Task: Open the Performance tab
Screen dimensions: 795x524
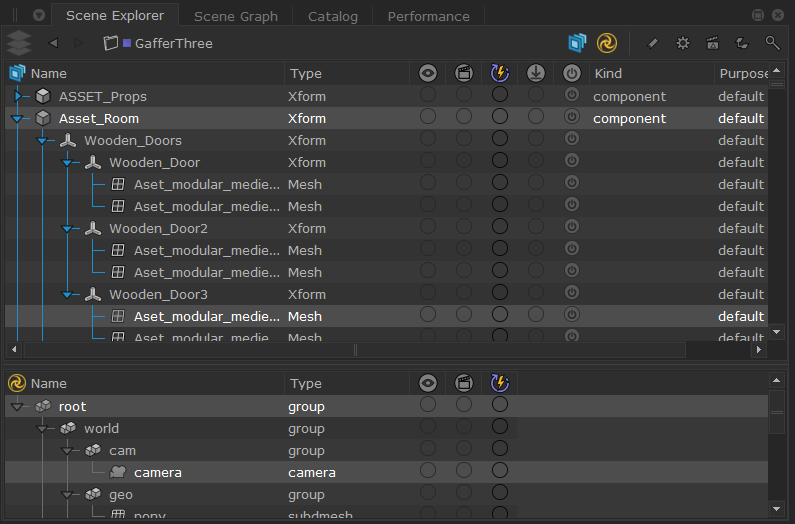Action: point(428,16)
